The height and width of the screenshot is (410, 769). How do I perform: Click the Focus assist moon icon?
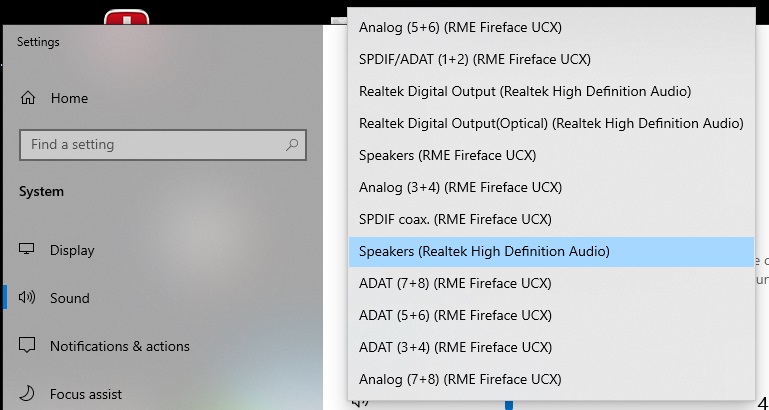click(28, 394)
